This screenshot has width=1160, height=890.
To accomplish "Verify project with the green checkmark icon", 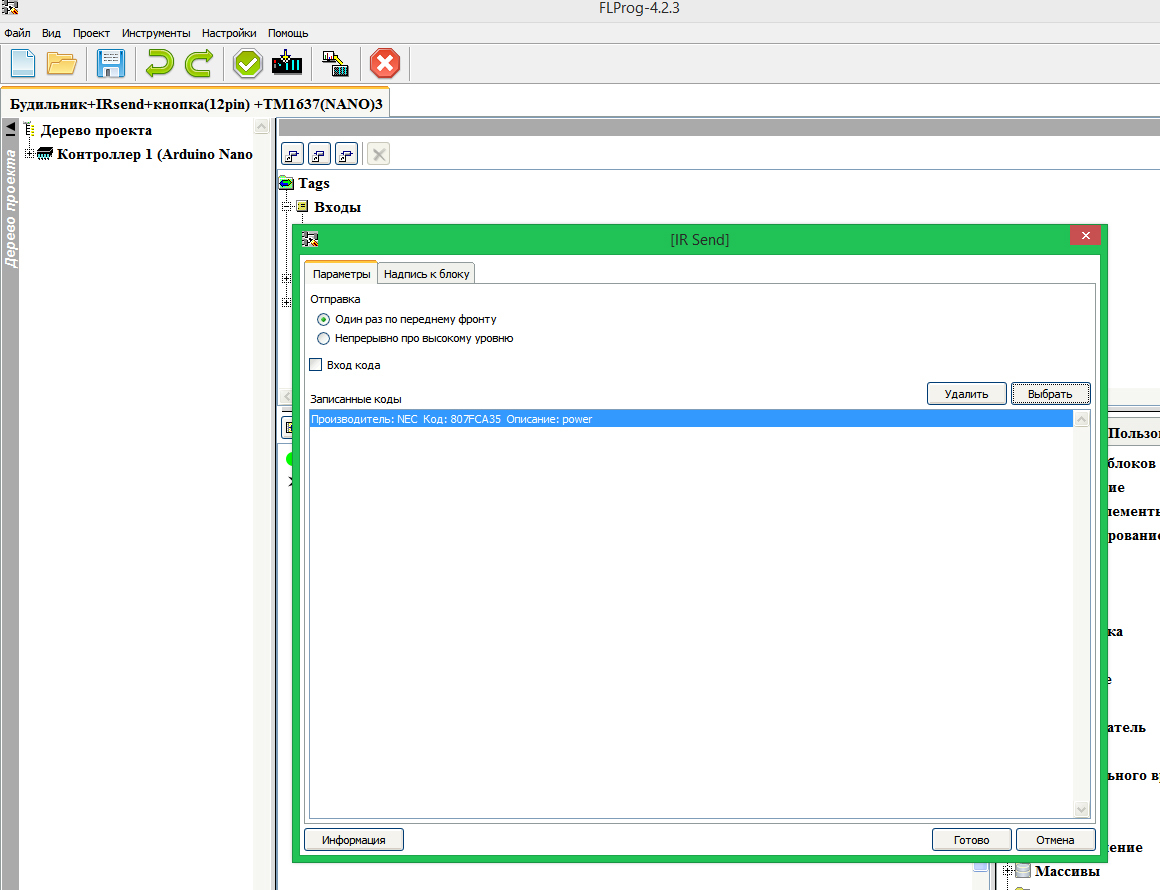I will pyautogui.click(x=247, y=64).
